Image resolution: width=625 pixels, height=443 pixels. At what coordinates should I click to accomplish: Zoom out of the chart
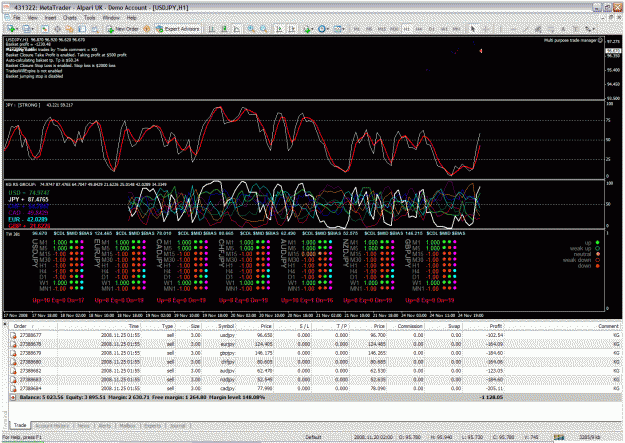click(x=263, y=29)
